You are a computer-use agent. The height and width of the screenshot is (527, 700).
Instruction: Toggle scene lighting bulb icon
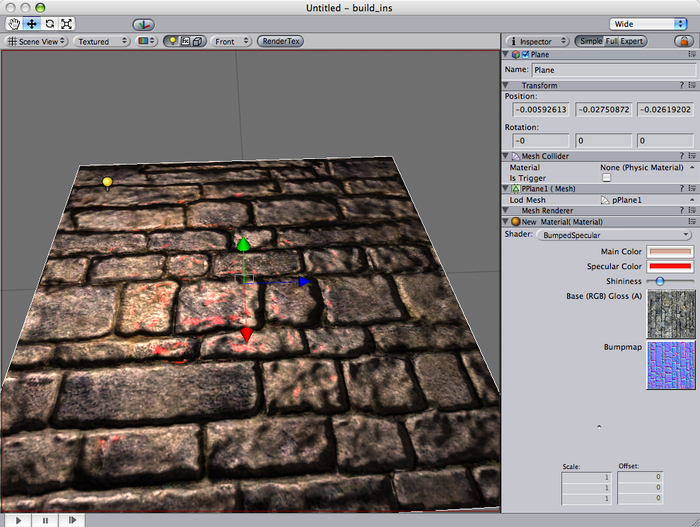coord(171,41)
